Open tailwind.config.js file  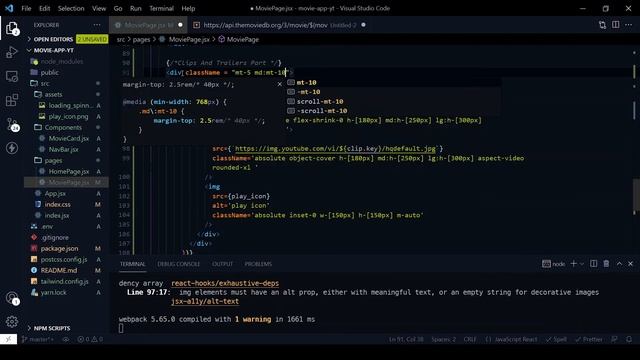(64, 281)
